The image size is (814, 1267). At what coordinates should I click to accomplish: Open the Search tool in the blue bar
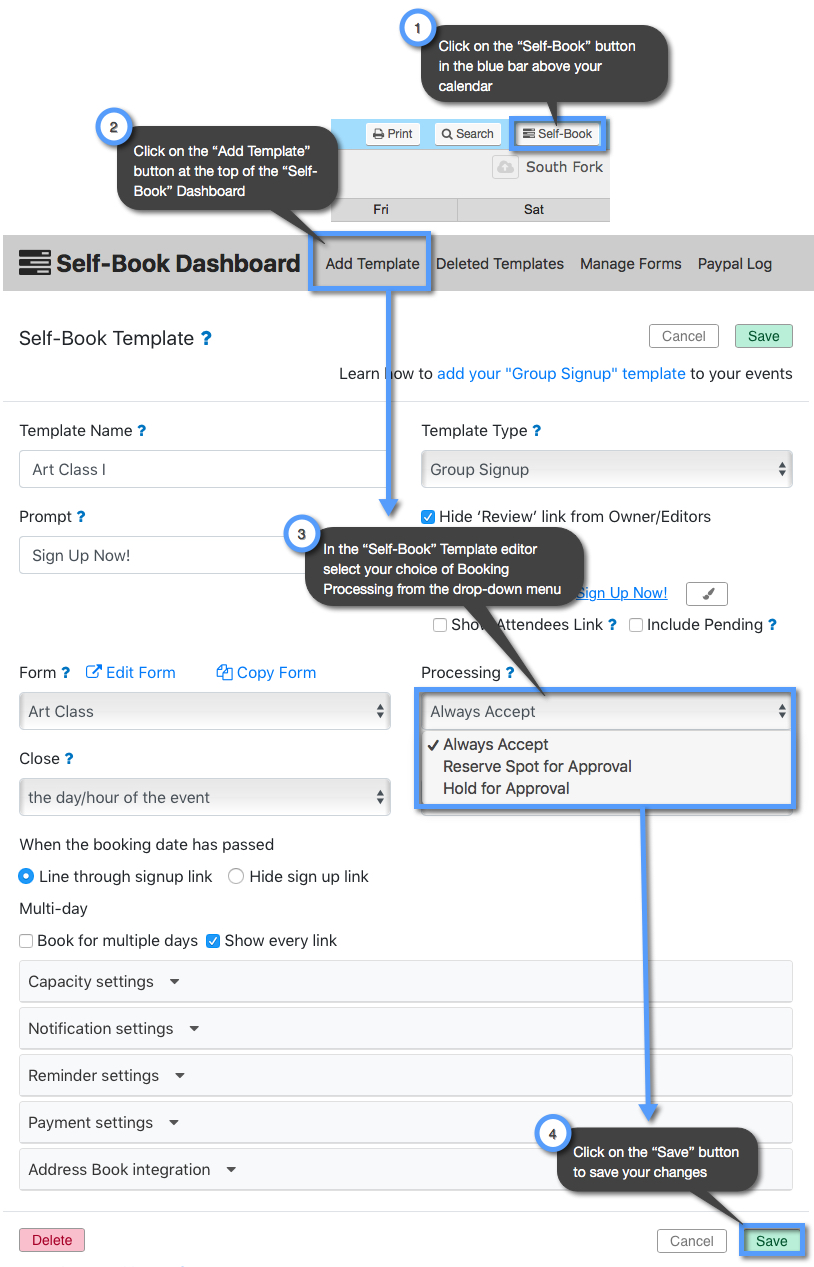(x=466, y=133)
